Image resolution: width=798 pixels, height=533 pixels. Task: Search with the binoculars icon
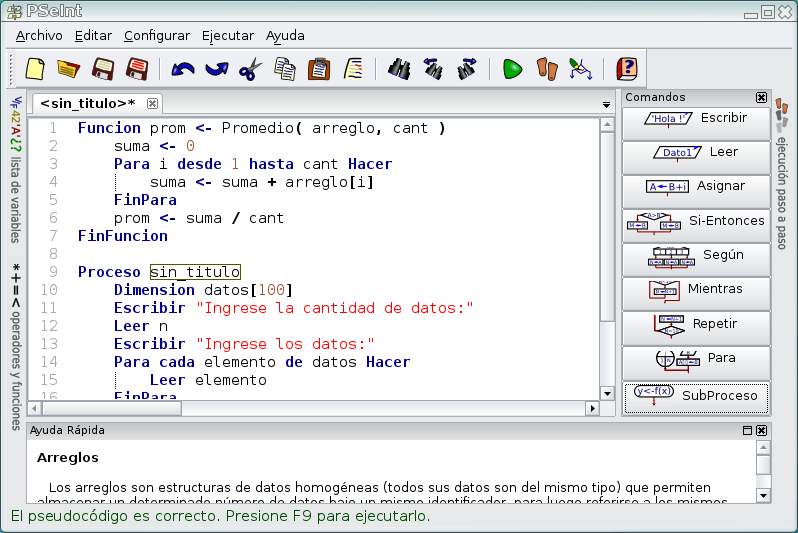point(399,69)
